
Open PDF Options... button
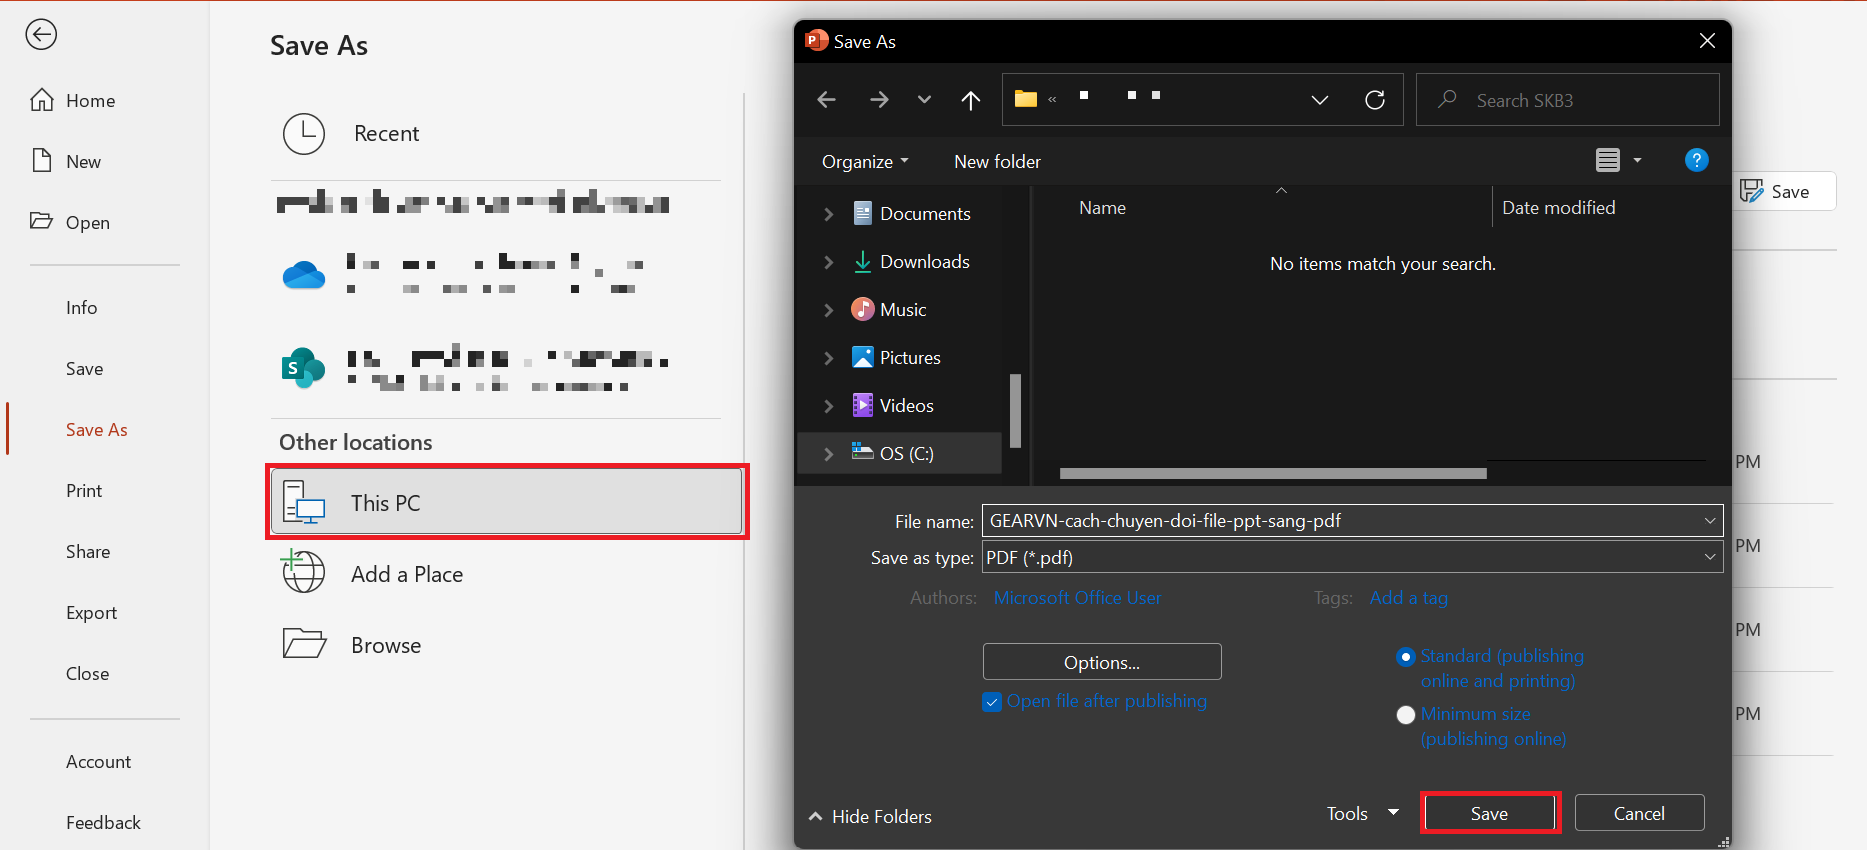(x=1102, y=662)
